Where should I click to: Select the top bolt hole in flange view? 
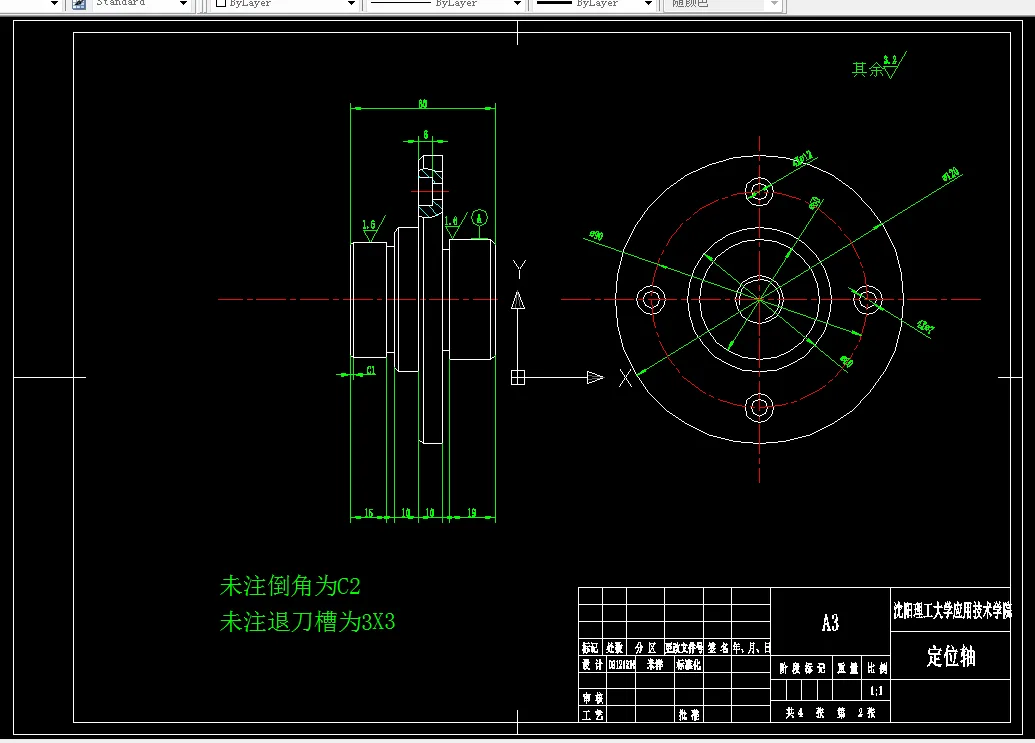(x=759, y=191)
